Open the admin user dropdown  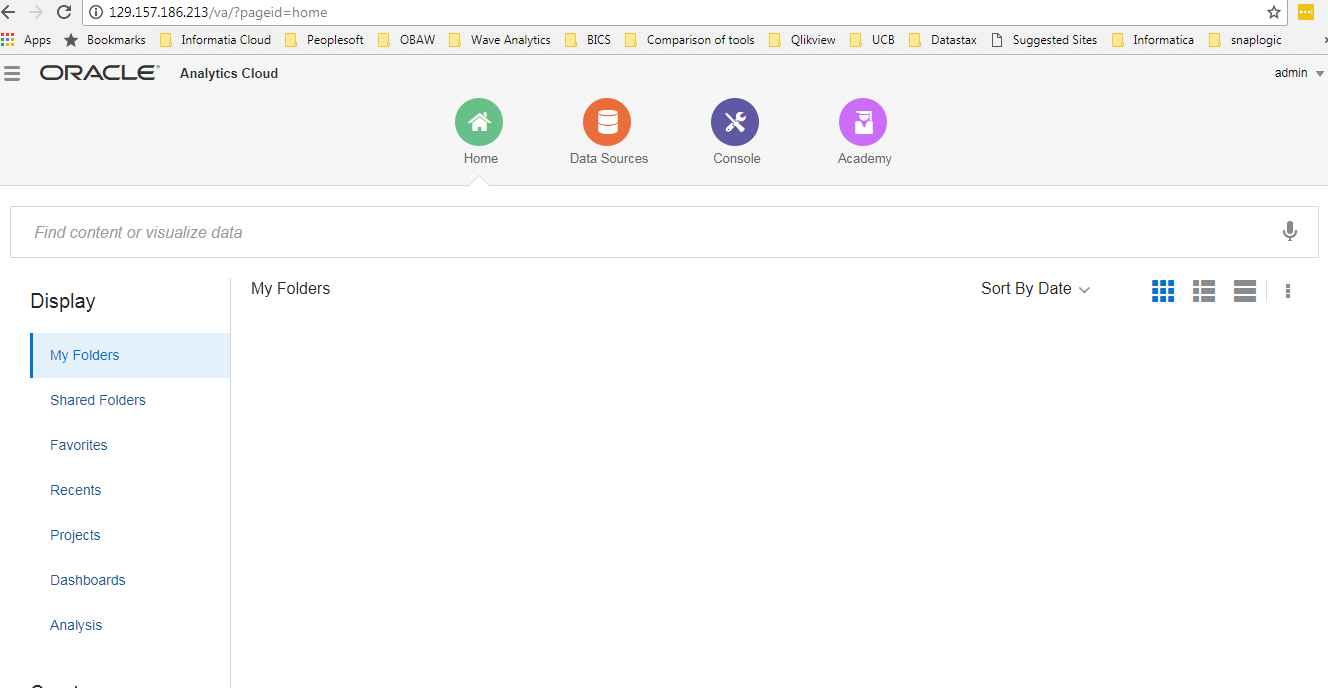click(1299, 73)
